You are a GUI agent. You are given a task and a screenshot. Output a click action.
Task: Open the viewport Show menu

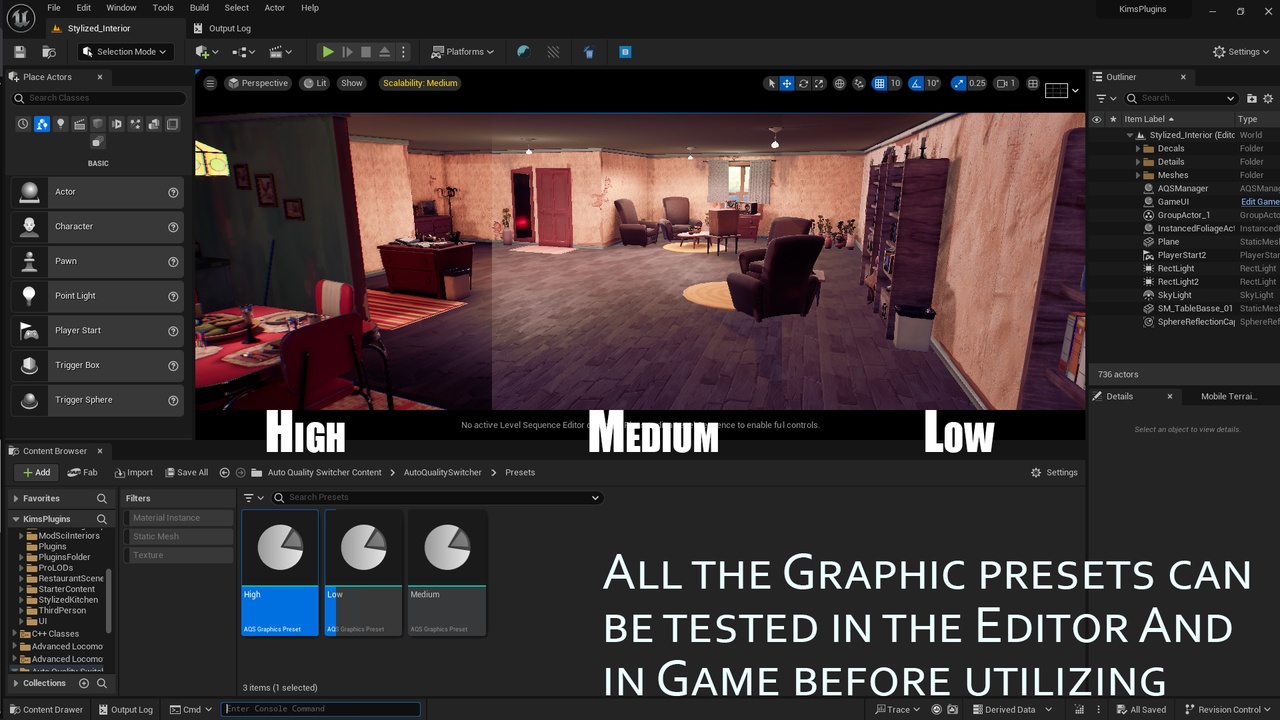352,83
